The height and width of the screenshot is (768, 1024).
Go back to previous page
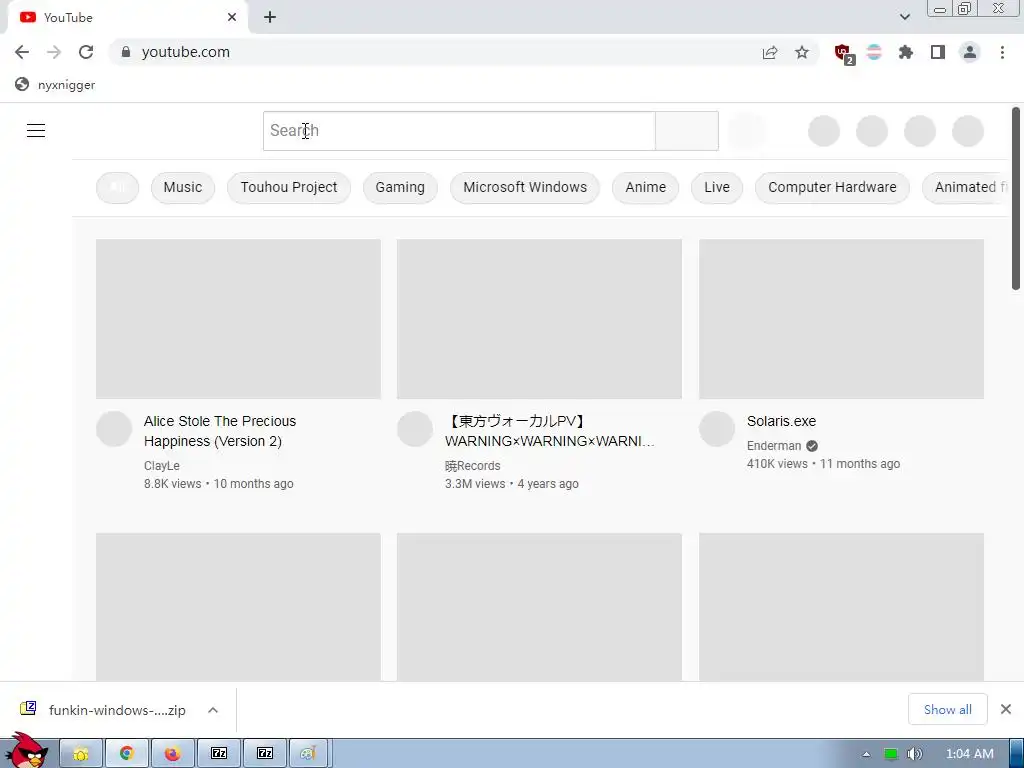click(x=22, y=52)
